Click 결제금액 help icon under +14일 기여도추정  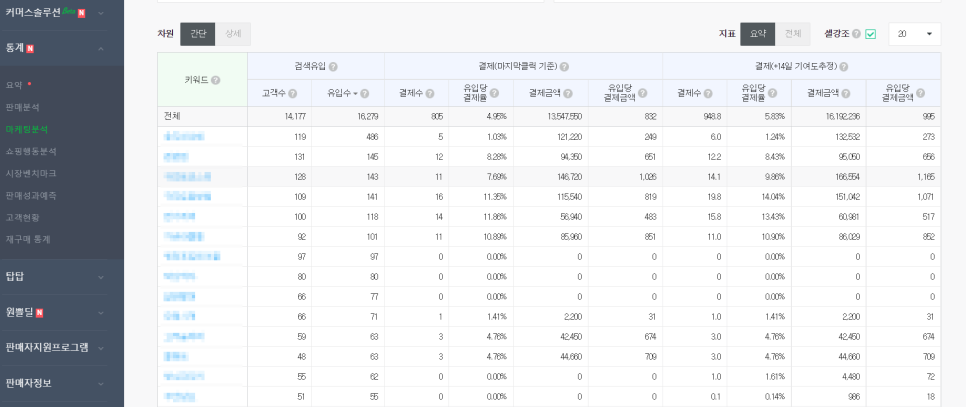point(846,94)
